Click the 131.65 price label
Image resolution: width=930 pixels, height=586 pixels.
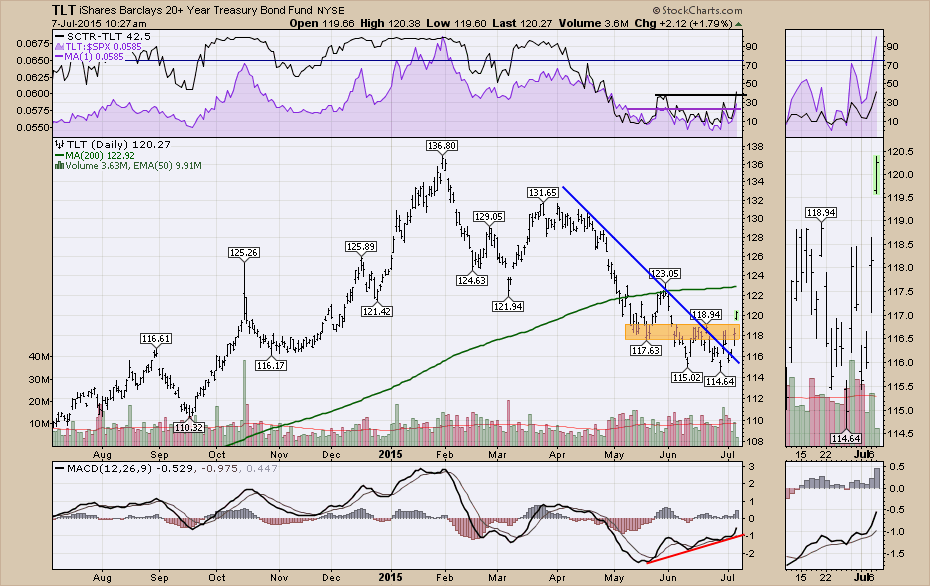pos(543,192)
